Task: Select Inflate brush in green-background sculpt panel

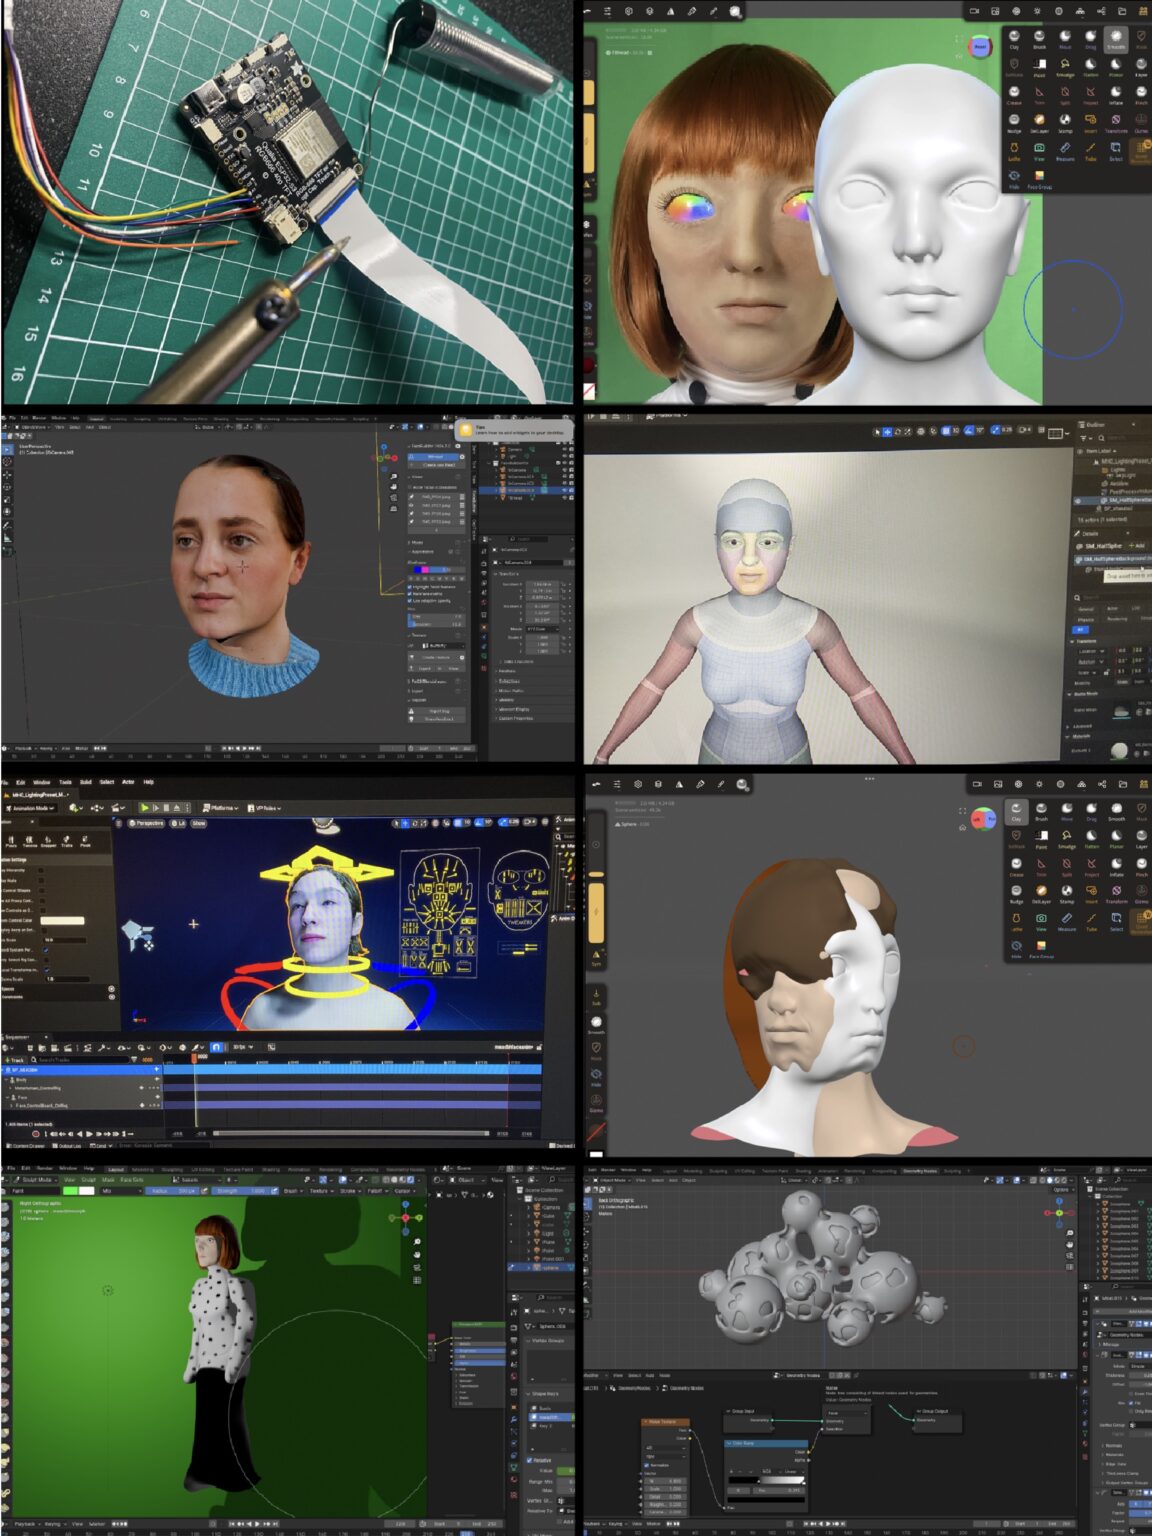Action: (1115, 94)
